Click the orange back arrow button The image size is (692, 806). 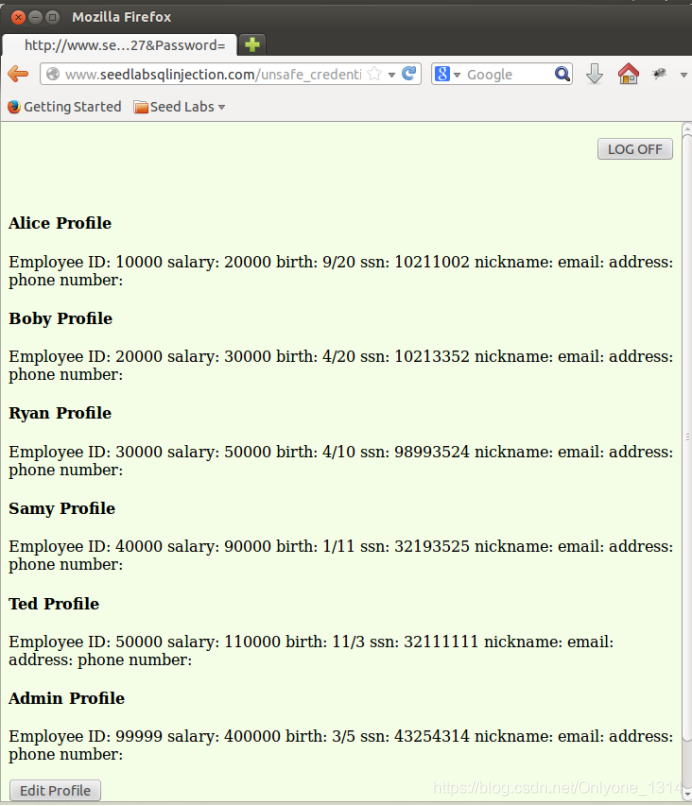click(x=18, y=74)
